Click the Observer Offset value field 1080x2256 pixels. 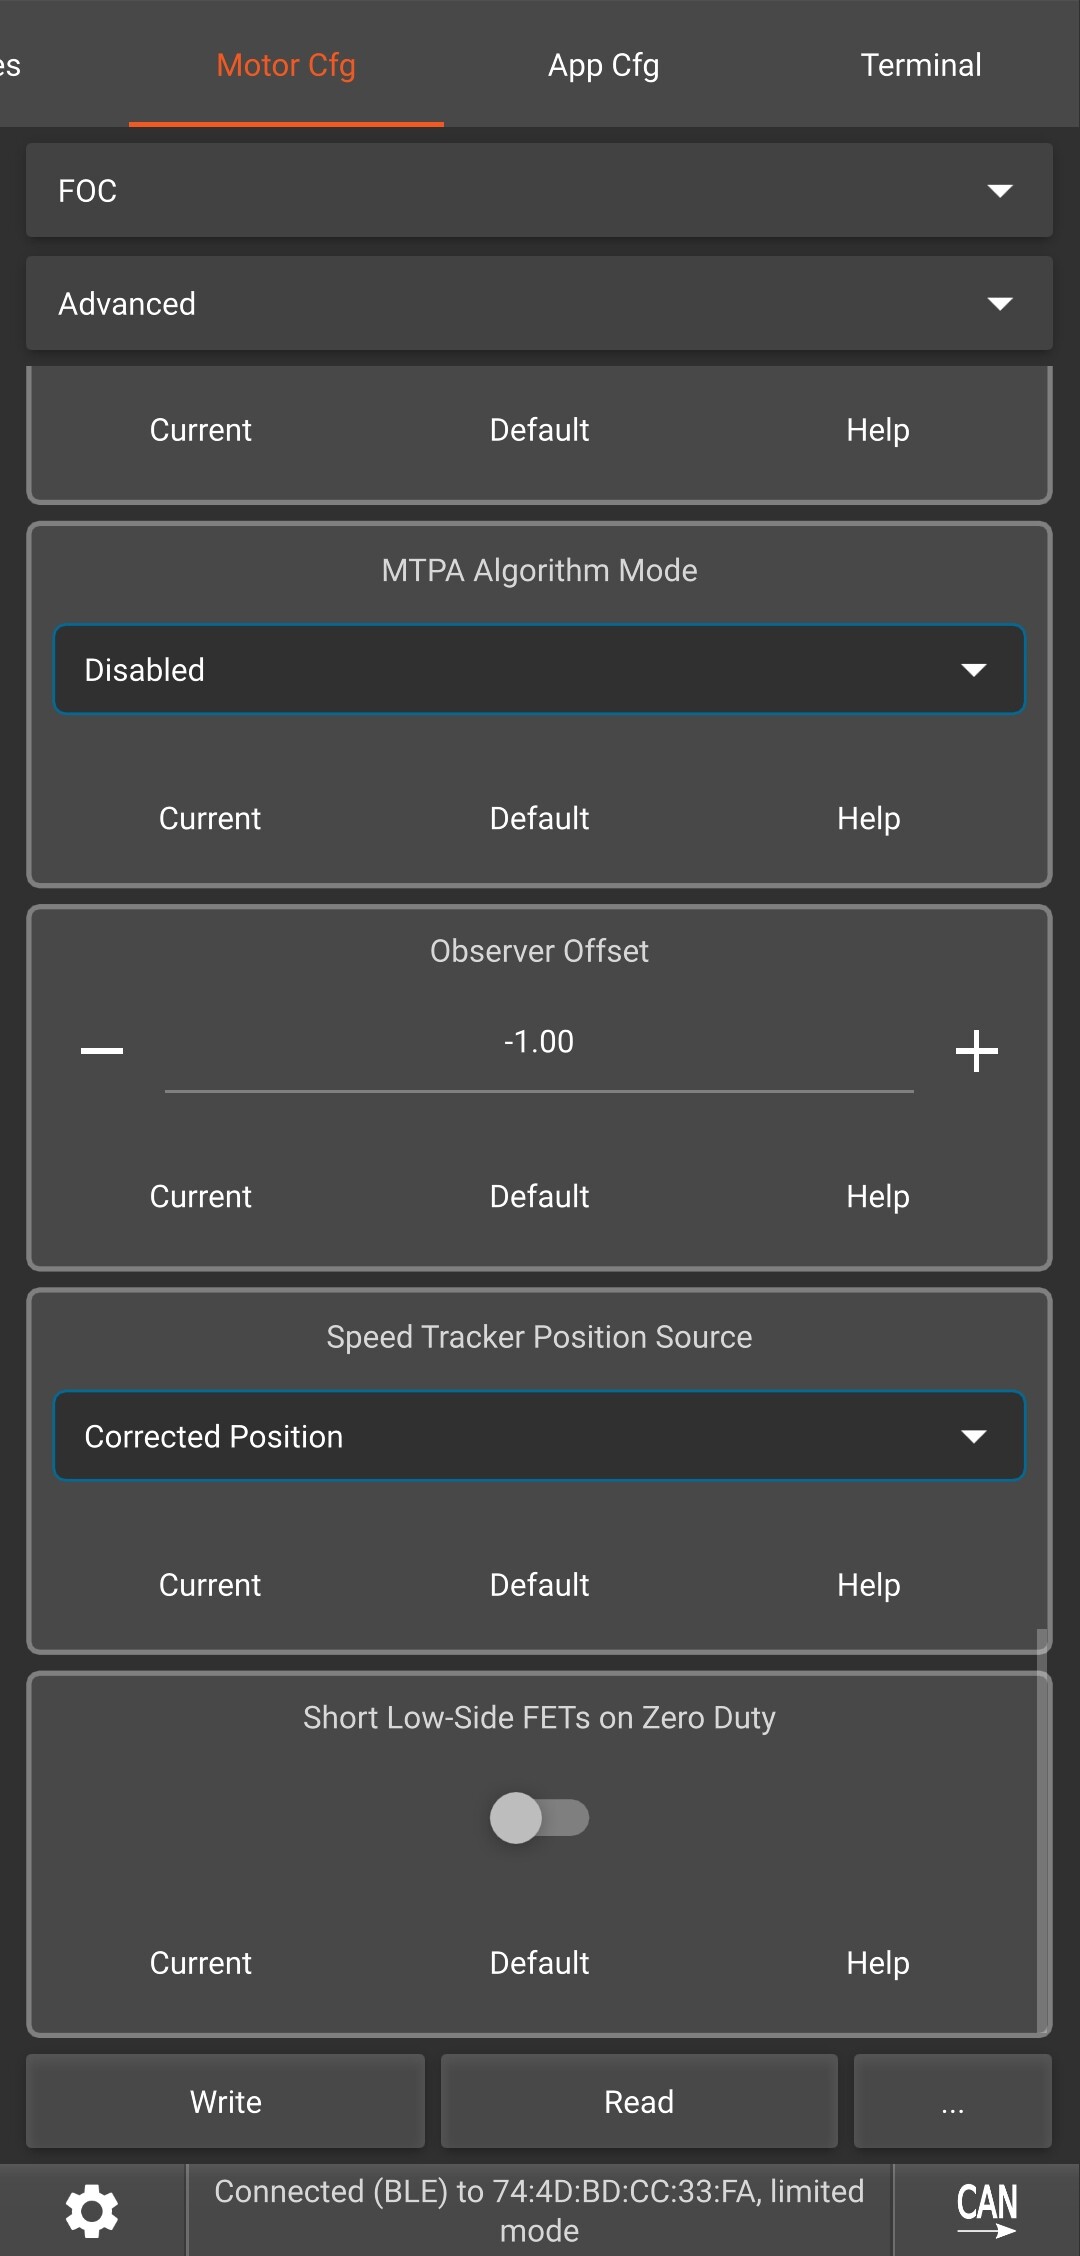coord(539,1043)
